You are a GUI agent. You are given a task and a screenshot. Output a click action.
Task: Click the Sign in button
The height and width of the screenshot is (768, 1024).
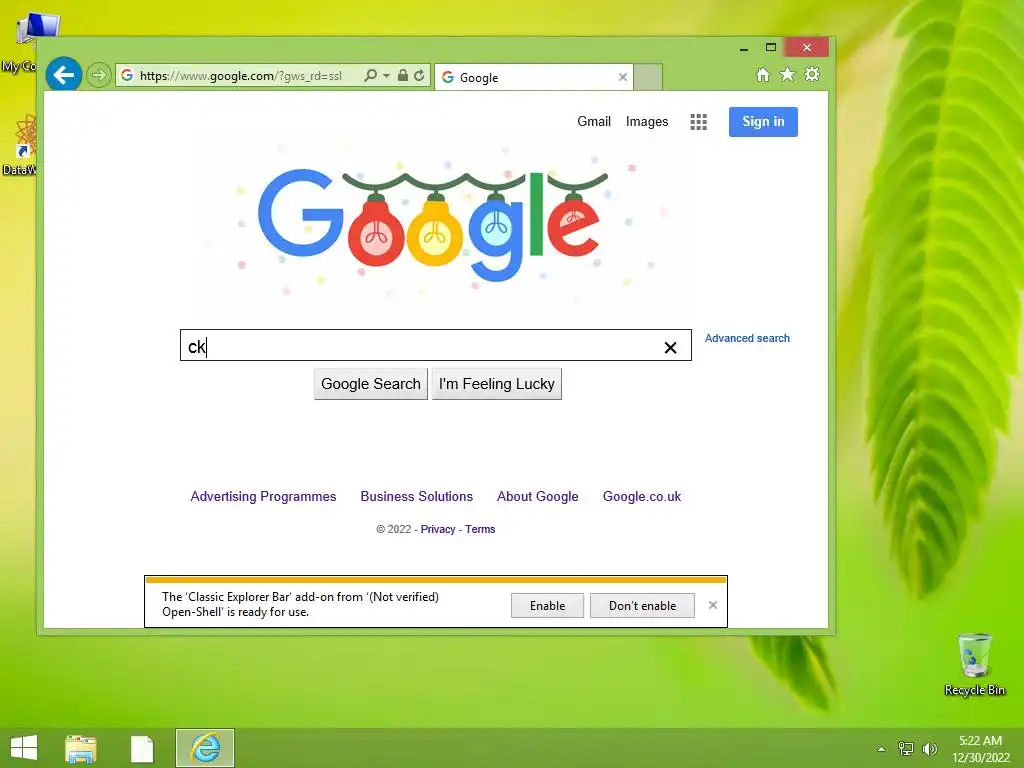(x=763, y=121)
